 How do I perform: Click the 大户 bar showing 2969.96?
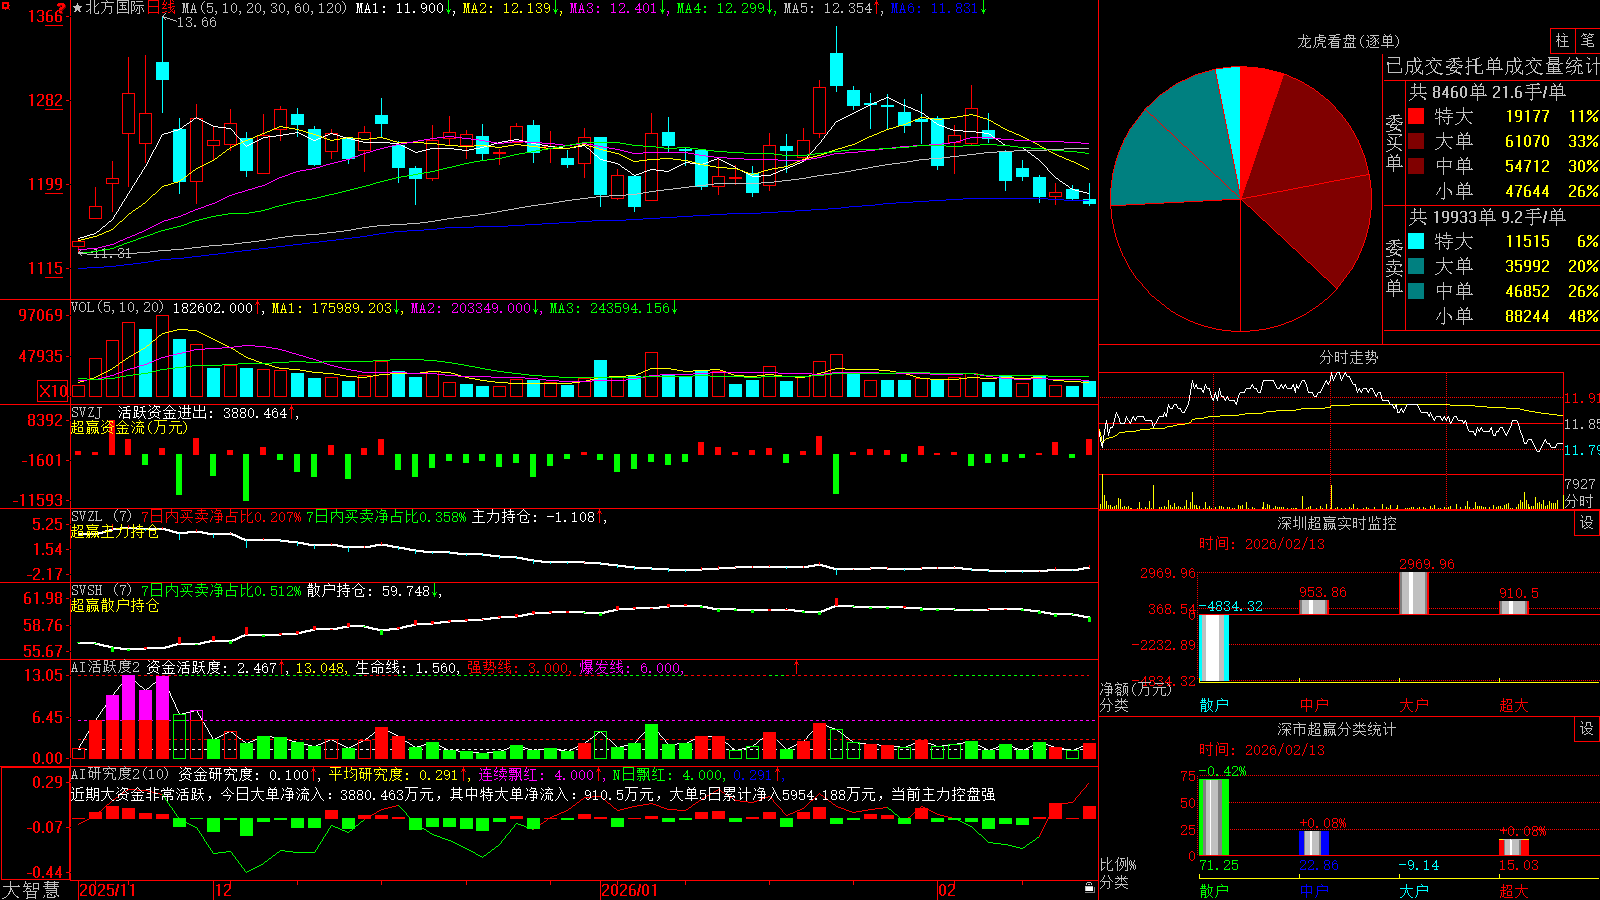[x=1414, y=593]
